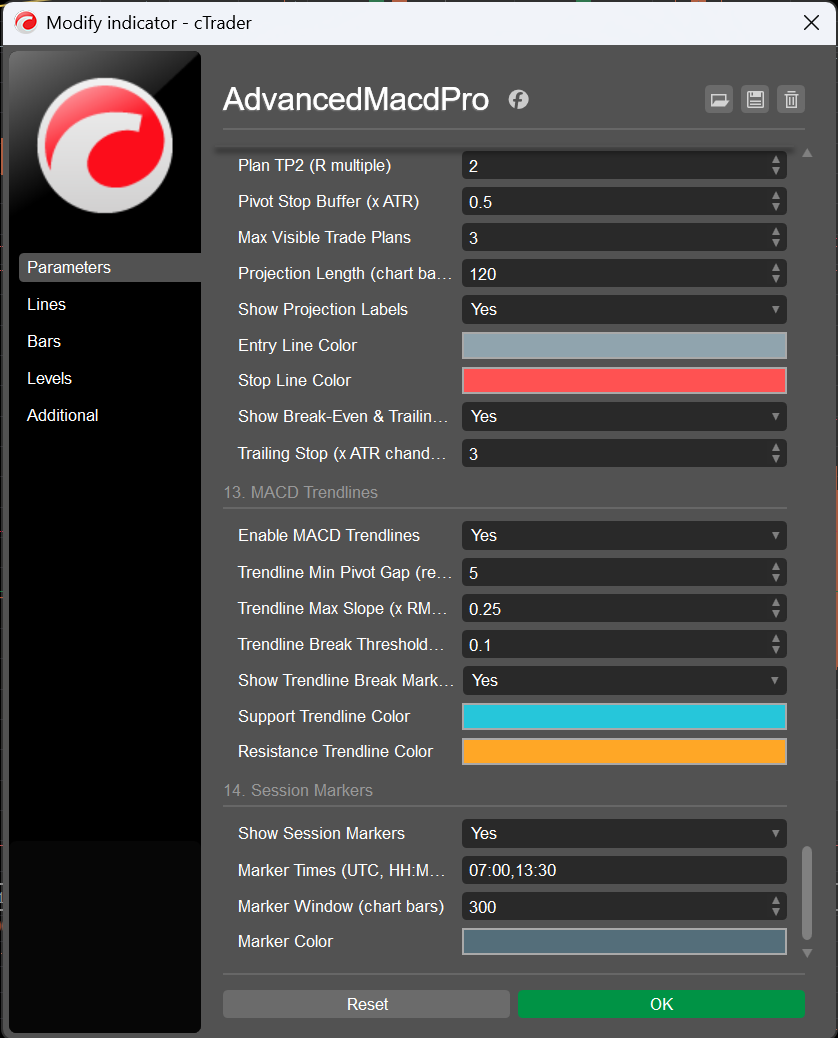This screenshot has height=1038, width=838.
Task: Click the Pivot Stop Buffer stepper arrows
Action: tap(776, 202)
